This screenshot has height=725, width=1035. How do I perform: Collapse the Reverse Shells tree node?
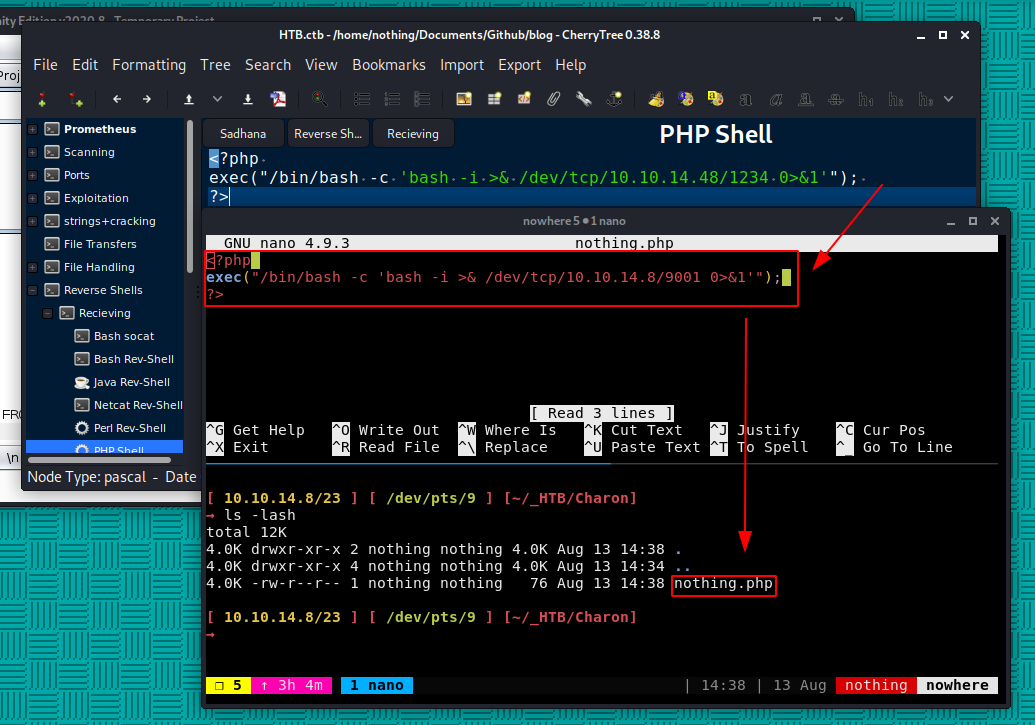click(32, 291)
